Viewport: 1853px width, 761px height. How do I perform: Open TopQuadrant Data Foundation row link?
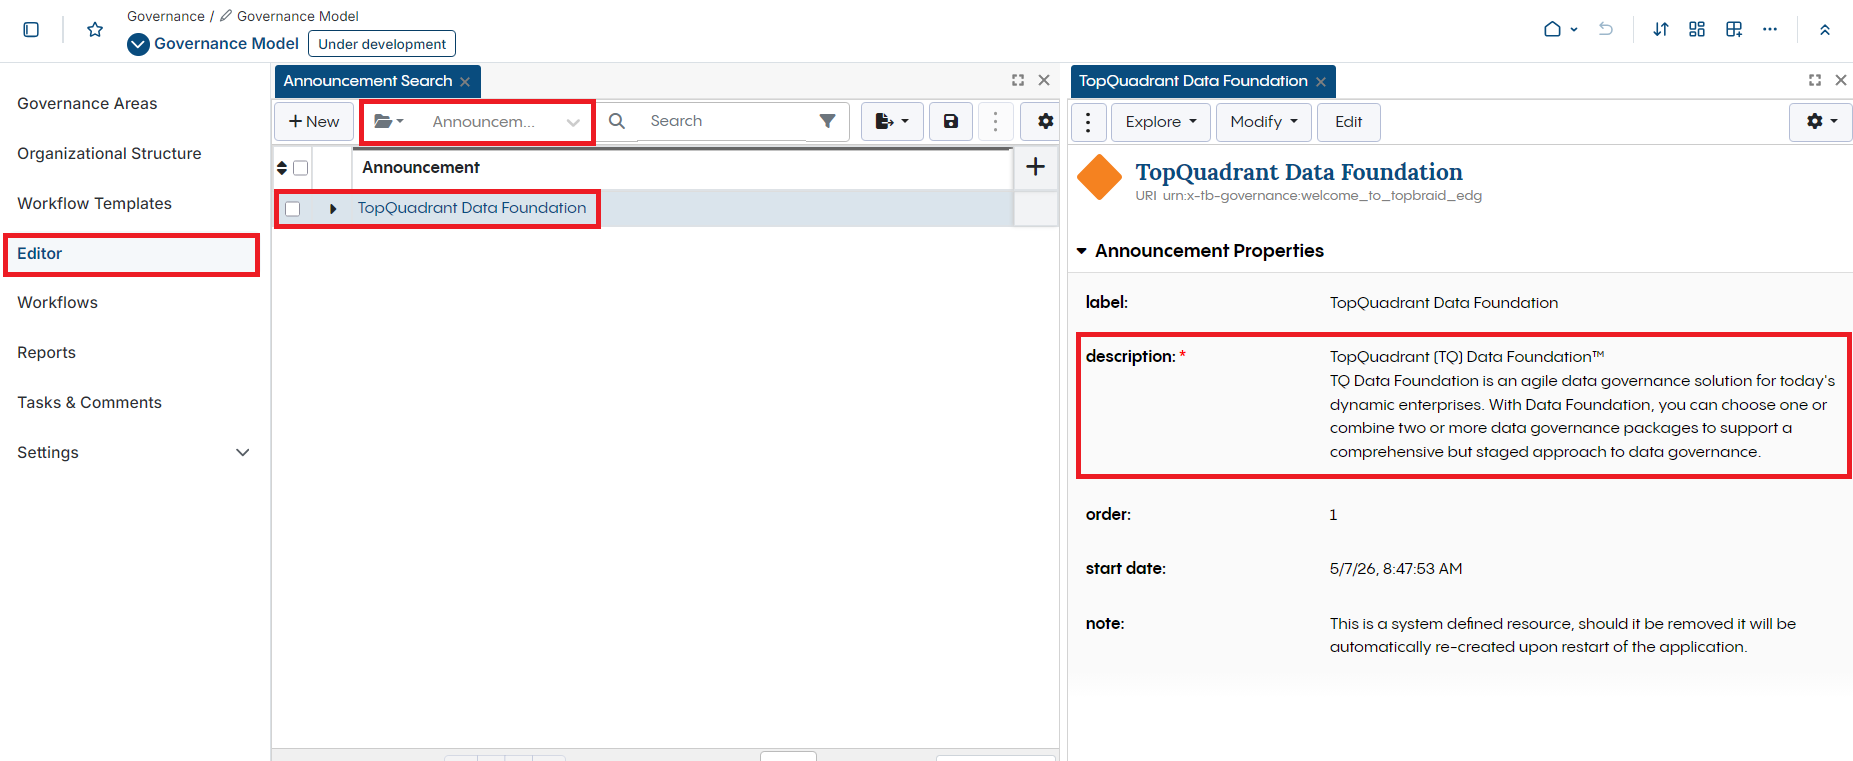pos(472,208)
